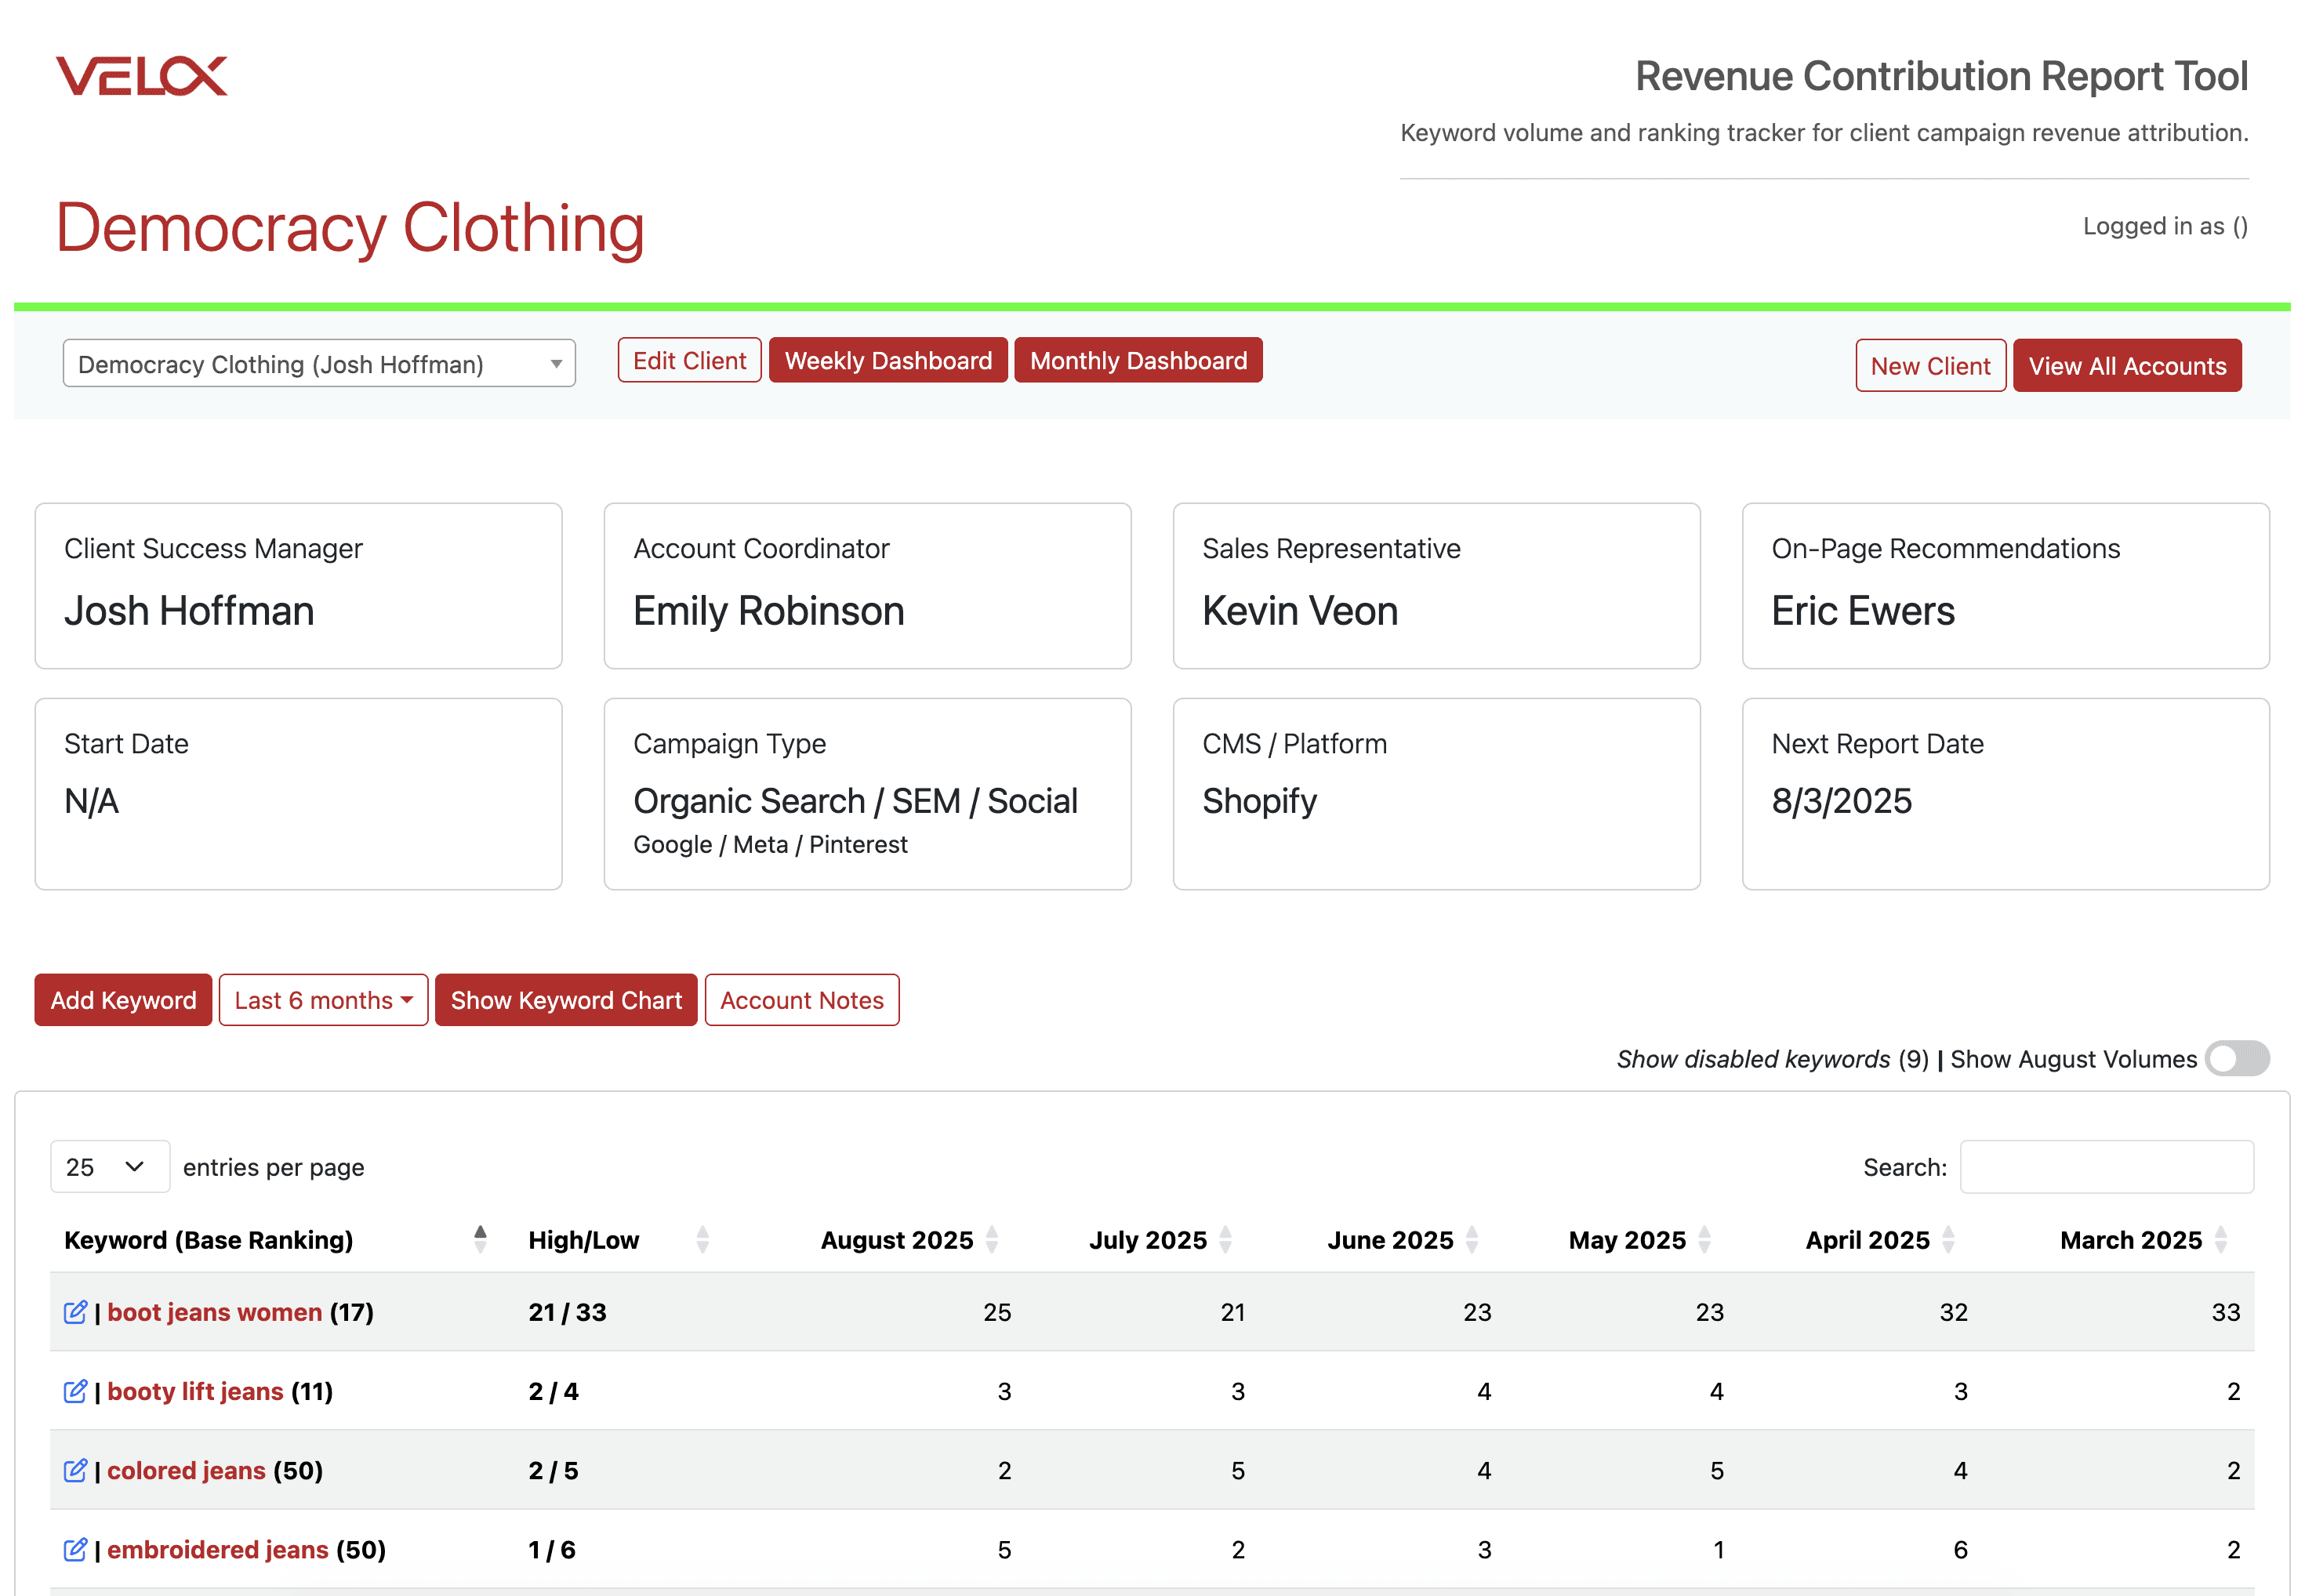Click edit icon for colored jeans
This screenshot has width=2305, height=1596.
point(75,1470)
